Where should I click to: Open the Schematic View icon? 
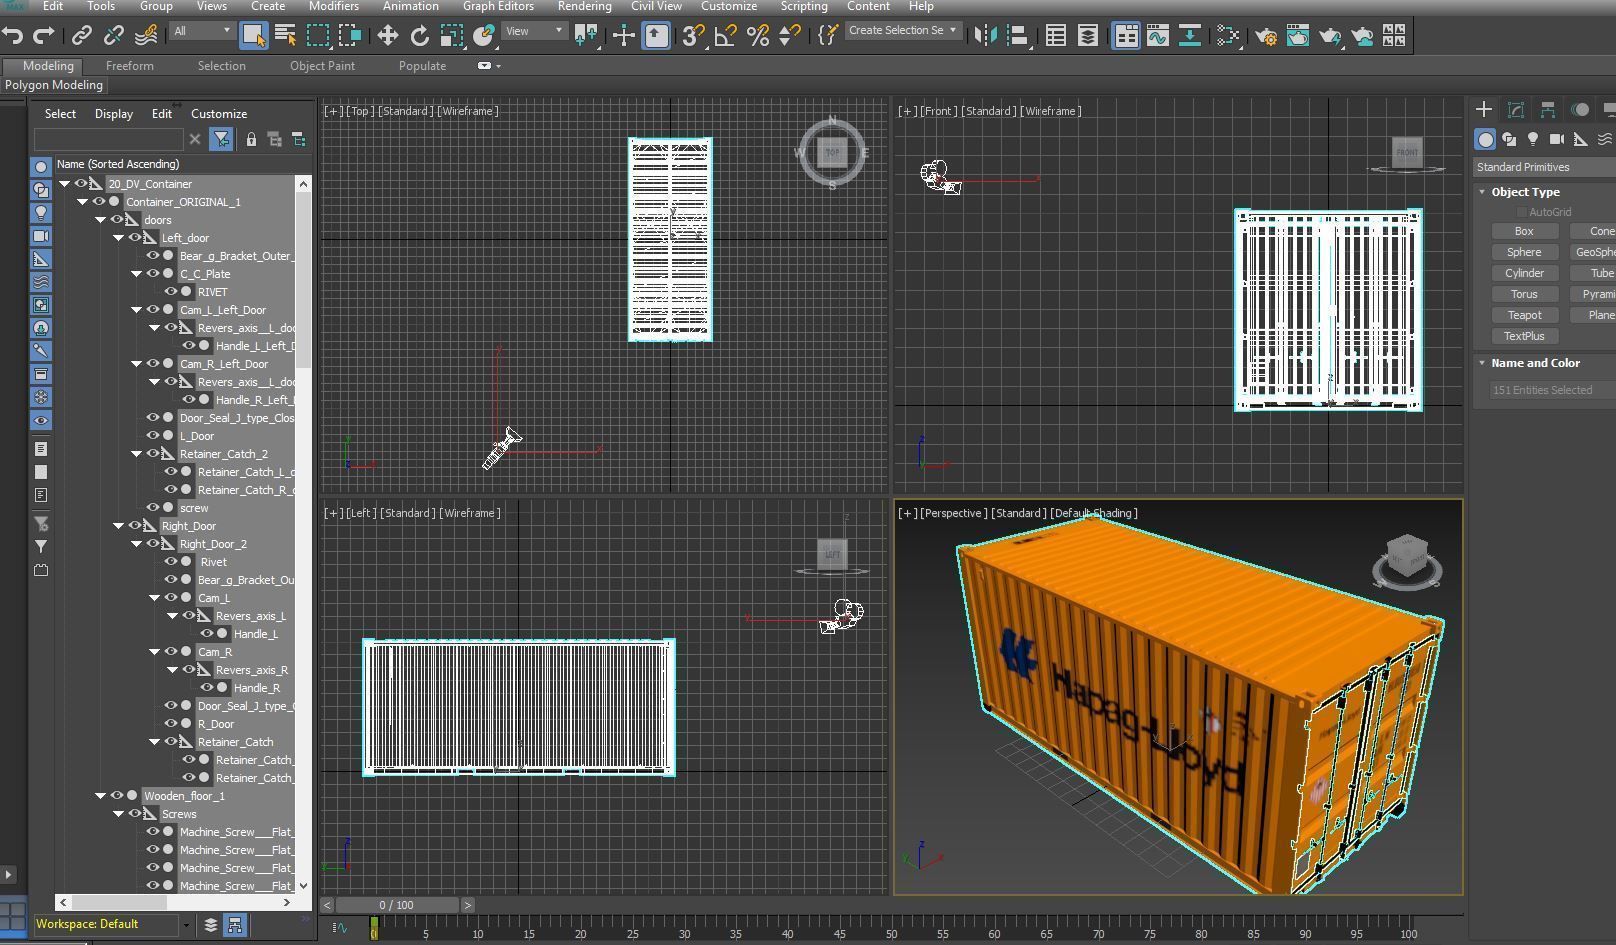(x=1190, y=36)
